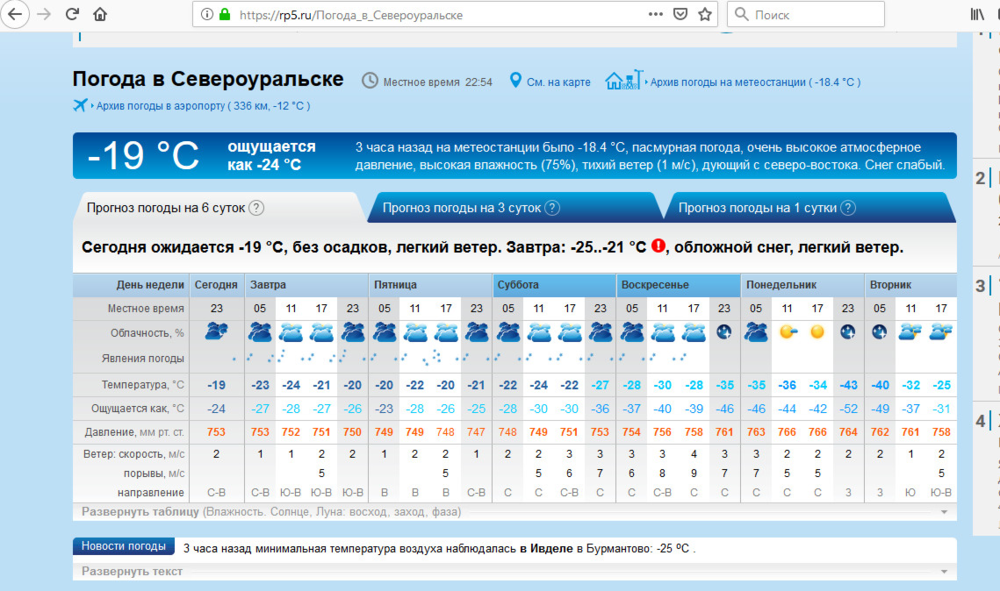Go to the browser home page icon

coord(100,15)
